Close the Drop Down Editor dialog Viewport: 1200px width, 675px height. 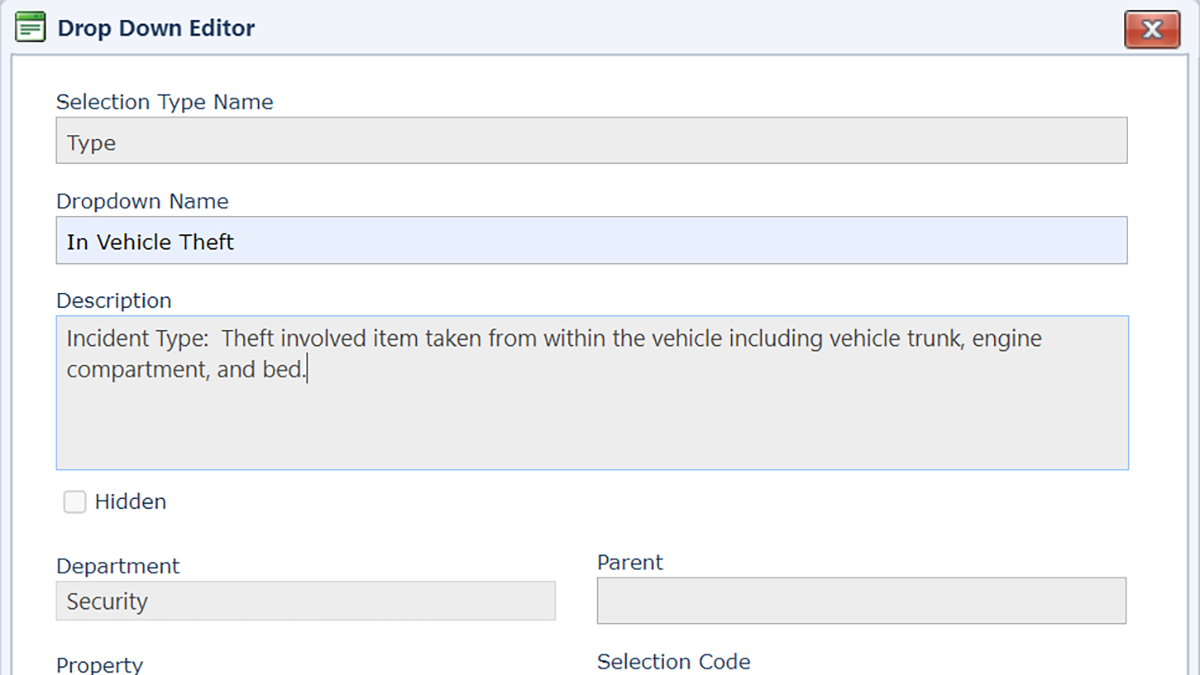point(1152,29)
